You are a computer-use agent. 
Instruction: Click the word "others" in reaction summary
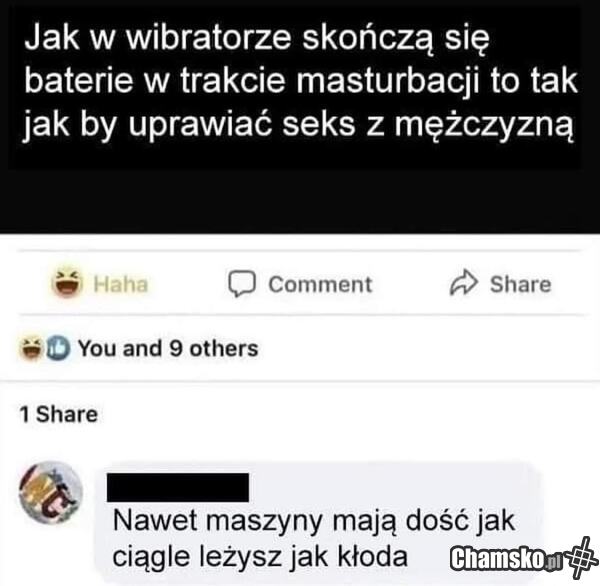click(x=224, y=349)
